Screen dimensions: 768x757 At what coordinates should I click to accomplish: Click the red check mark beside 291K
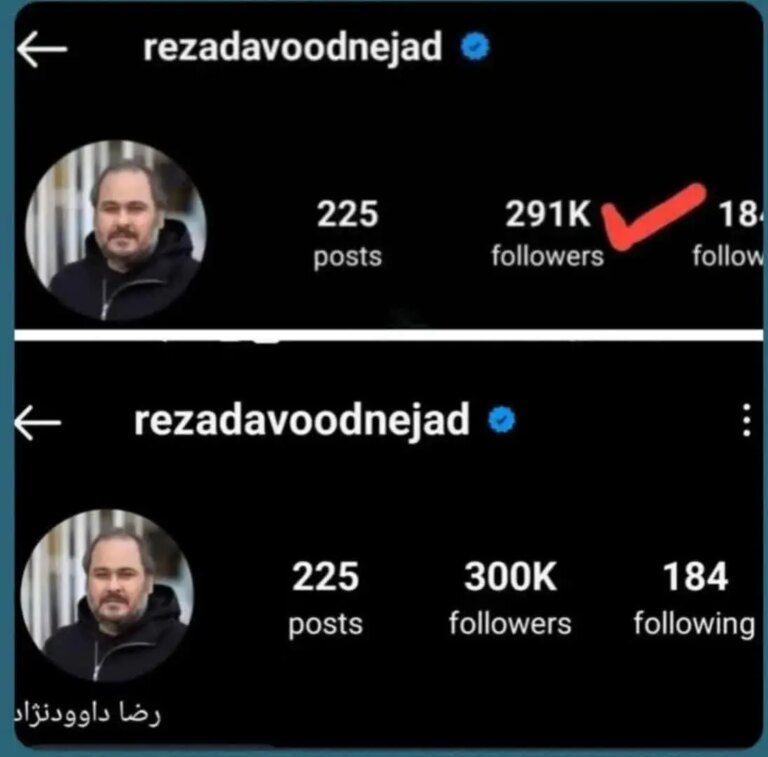point(653,217)
